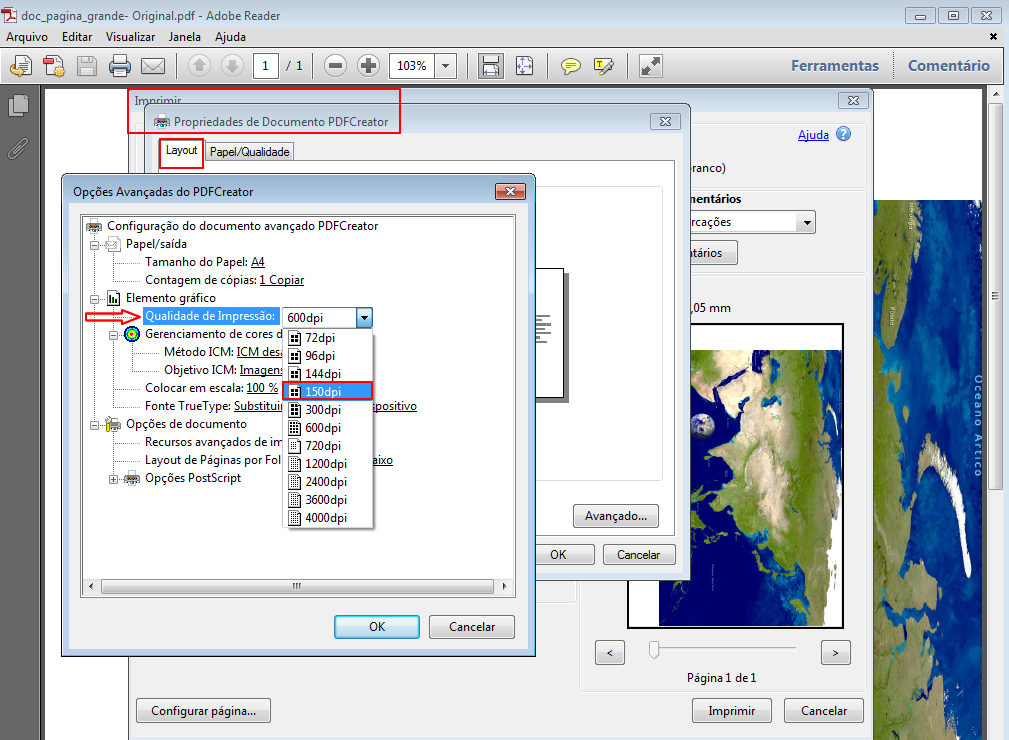Click the page preview slider handle
The height and width of the screenshot is (740, 1009).
[654, 650]
